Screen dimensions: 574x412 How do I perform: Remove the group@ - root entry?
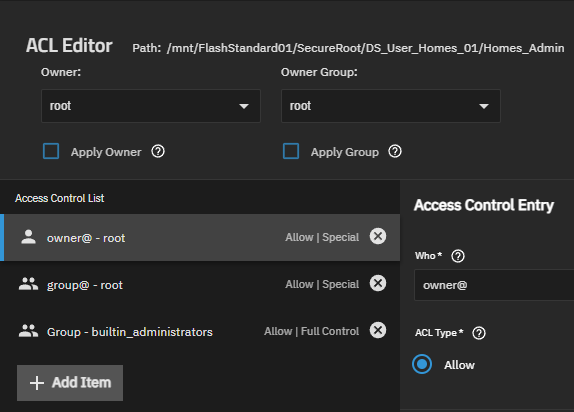click(378, 283)
